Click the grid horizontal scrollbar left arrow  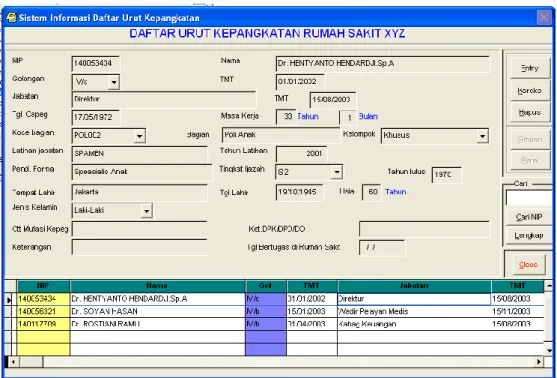(x=12, y=362)
